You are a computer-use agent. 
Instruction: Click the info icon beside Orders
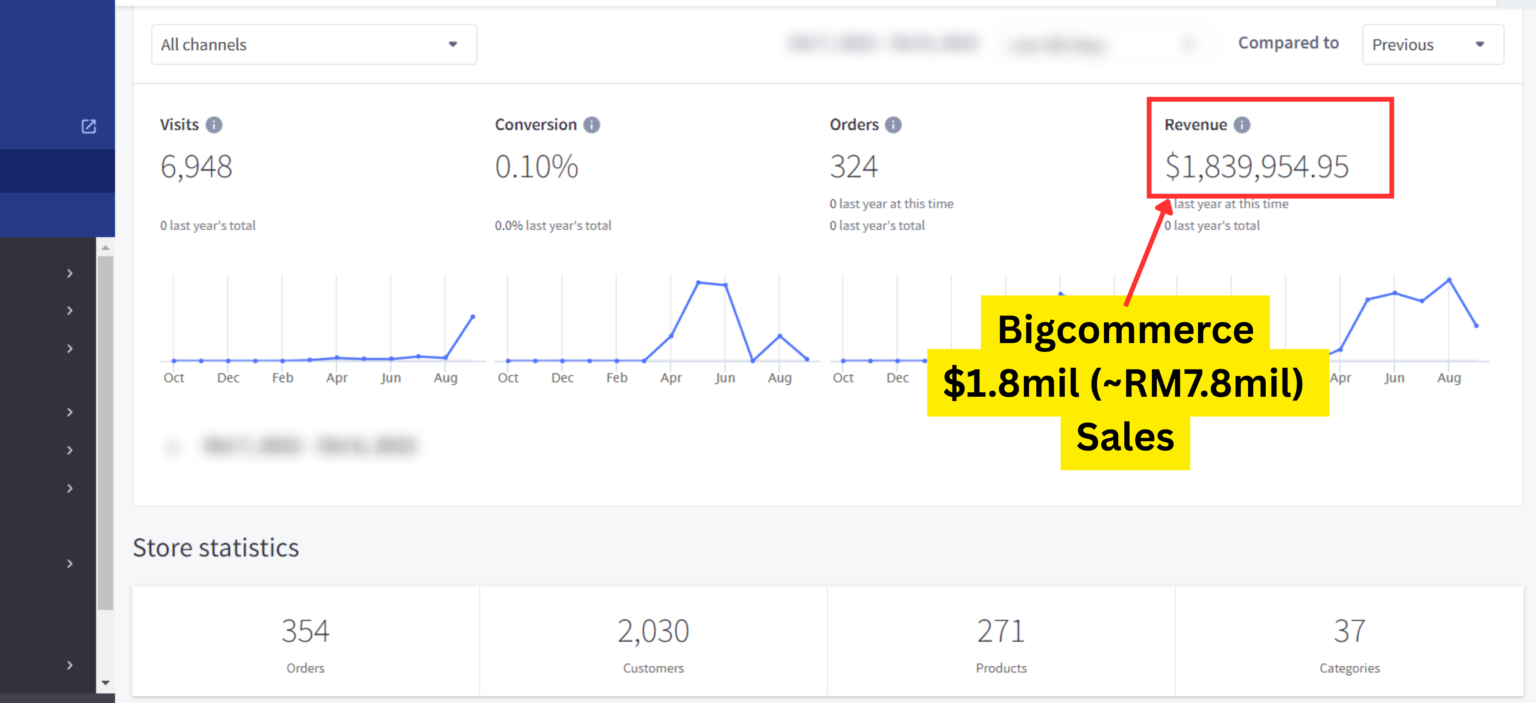point(893,125)
